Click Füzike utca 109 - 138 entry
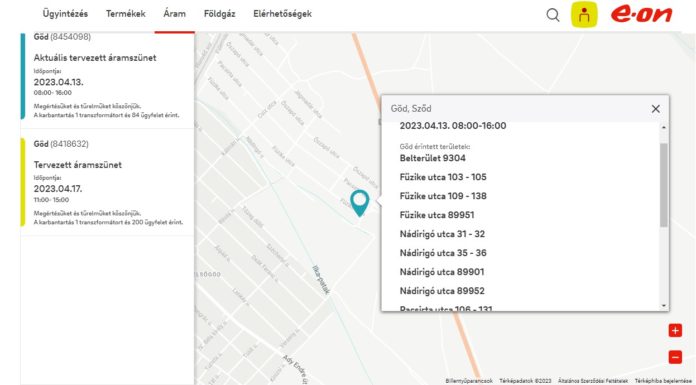This screenshot has height=385, width=696. [x=443, y=196]
